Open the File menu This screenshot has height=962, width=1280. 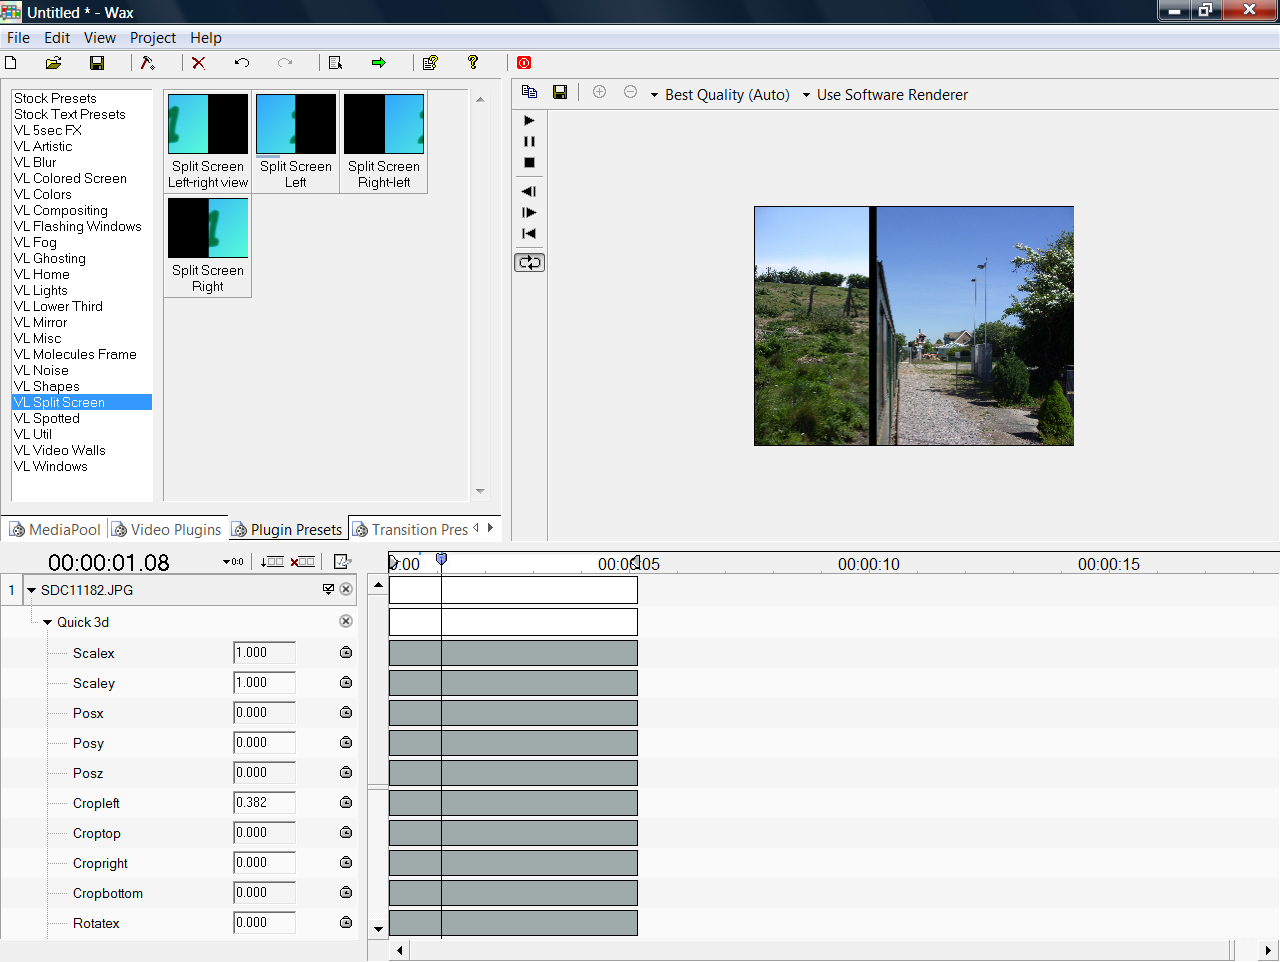click(x=18, y=38)
